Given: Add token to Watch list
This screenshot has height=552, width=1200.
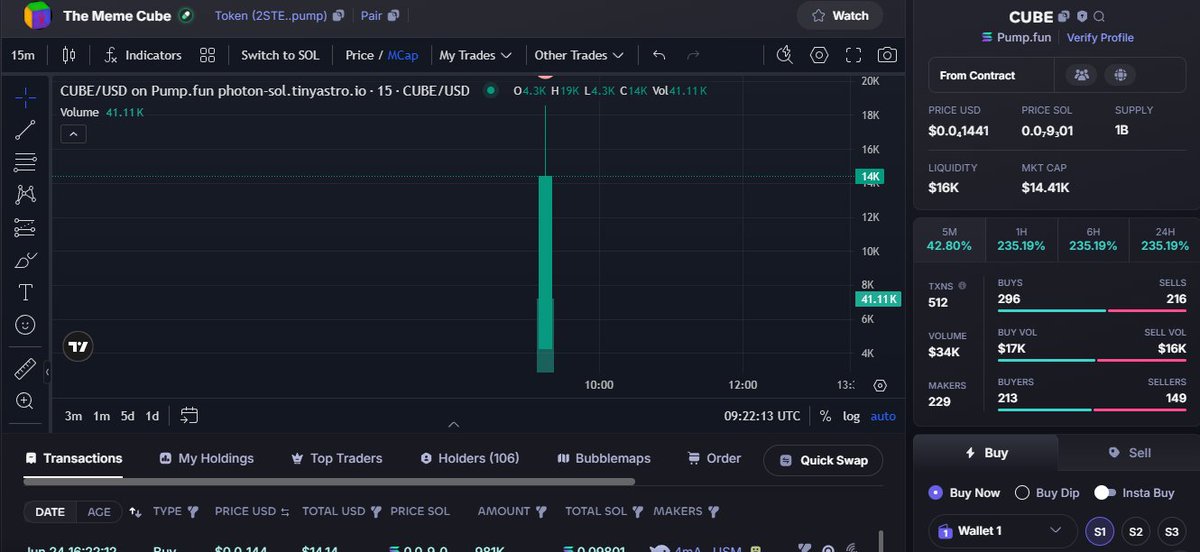Looking at the screenshot, I should pyautogui.click(x=840, y=15).
